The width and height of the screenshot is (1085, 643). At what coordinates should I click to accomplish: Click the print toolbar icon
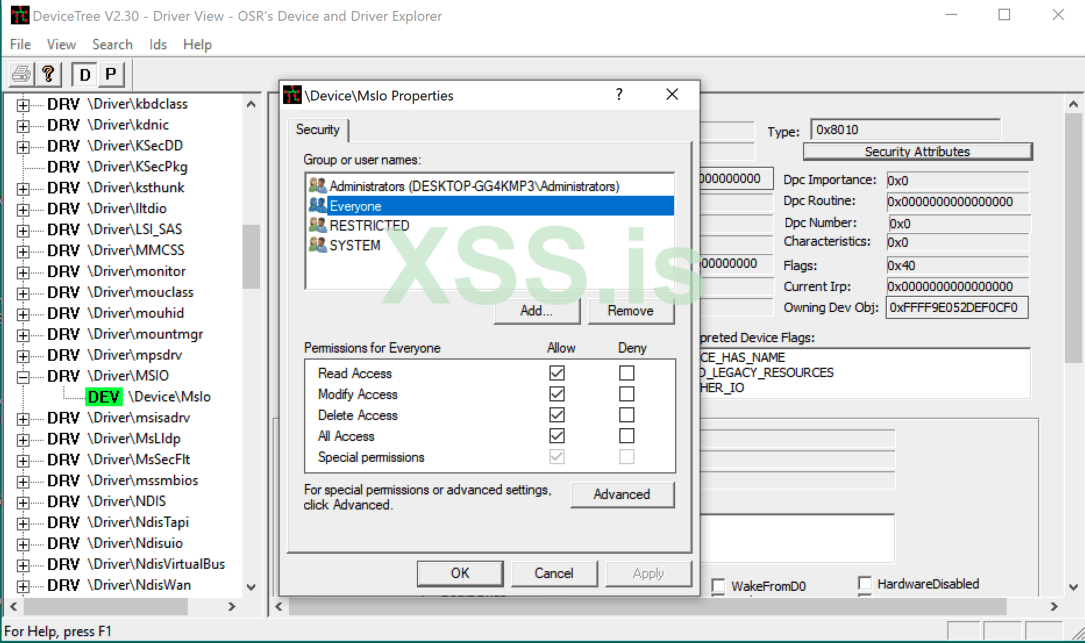(x=21, y=74)
